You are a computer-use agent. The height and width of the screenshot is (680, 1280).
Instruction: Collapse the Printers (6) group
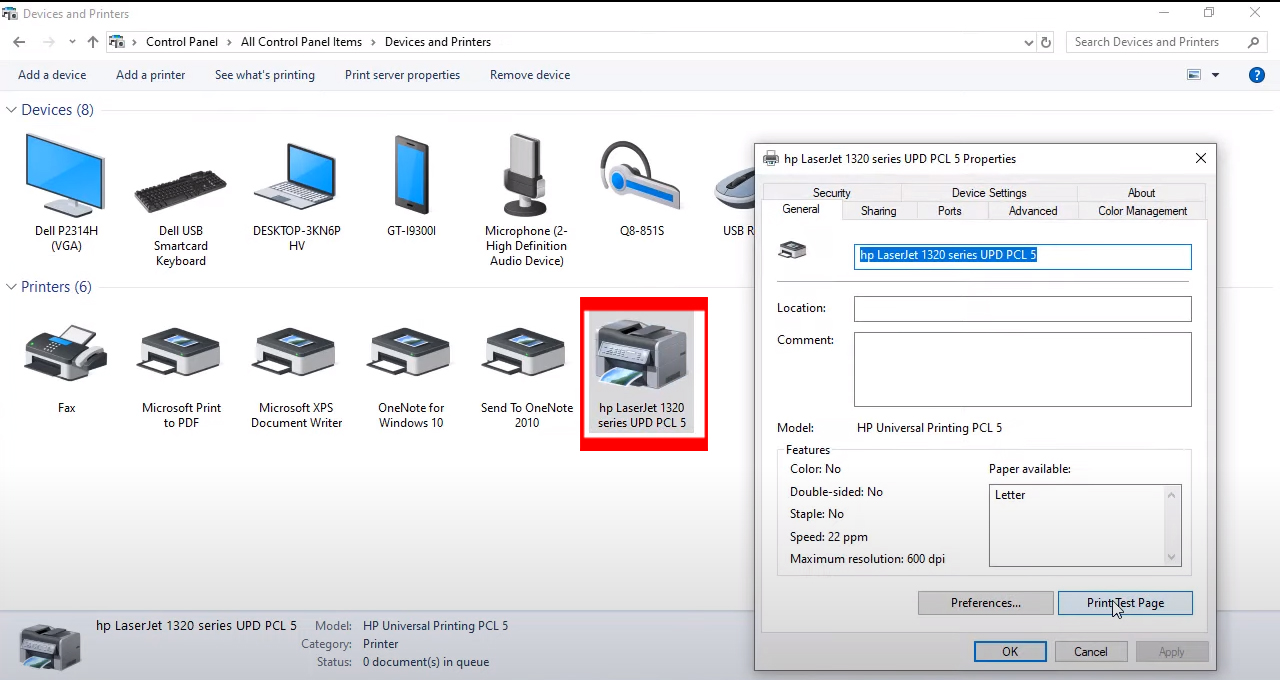[x=12, y=287]
